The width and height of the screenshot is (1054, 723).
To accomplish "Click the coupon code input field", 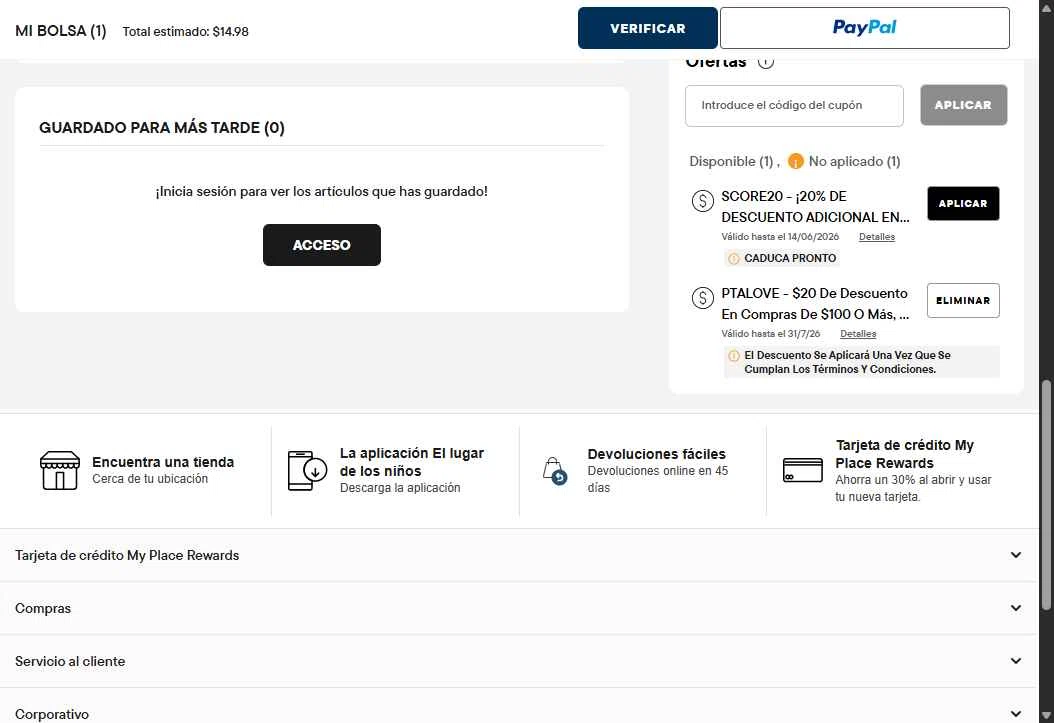I will (x=794, y=105).
